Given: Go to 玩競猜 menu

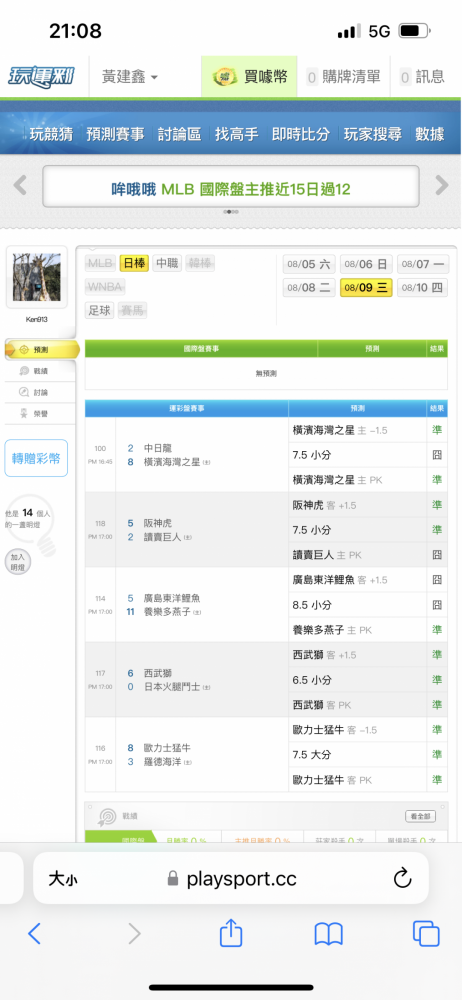Looking at the screenshot, I should click(51, 134).
